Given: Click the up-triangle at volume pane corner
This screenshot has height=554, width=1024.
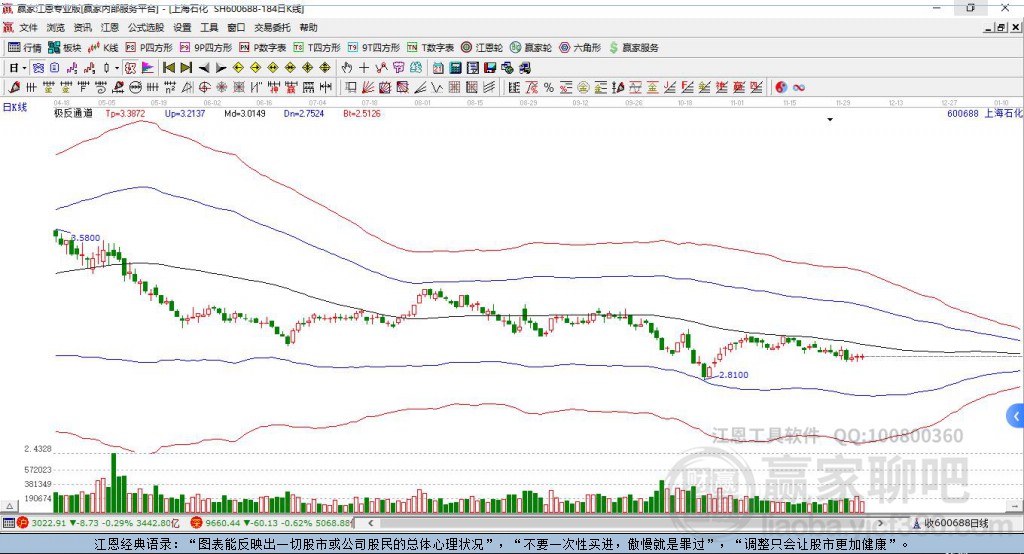Looking at the screenshot, I should pos(9,506).
